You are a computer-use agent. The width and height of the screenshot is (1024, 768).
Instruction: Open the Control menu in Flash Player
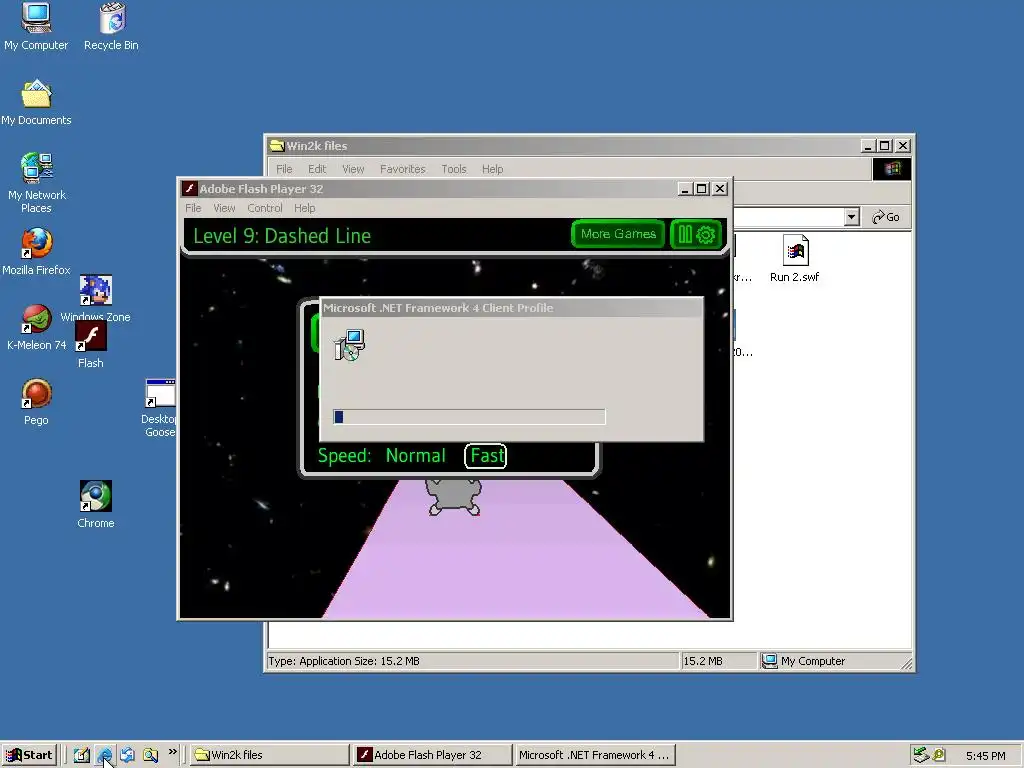tap(264, 208)
